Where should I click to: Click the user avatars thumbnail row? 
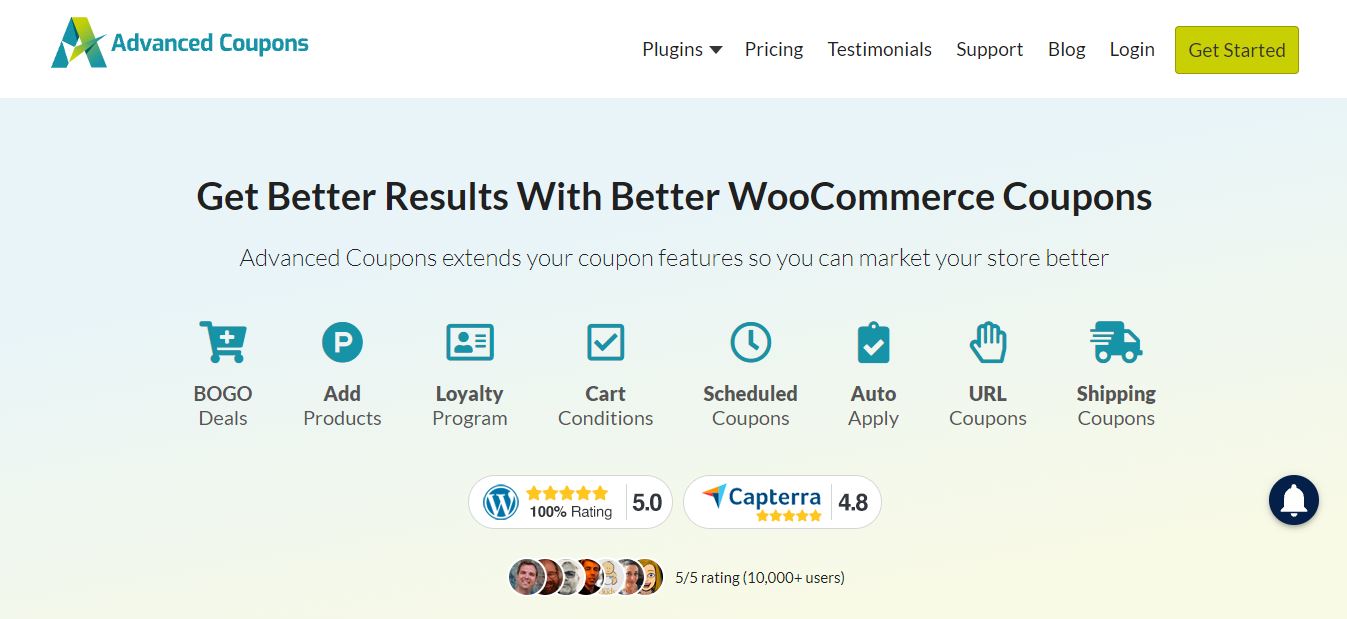click(x=585, y=578)
